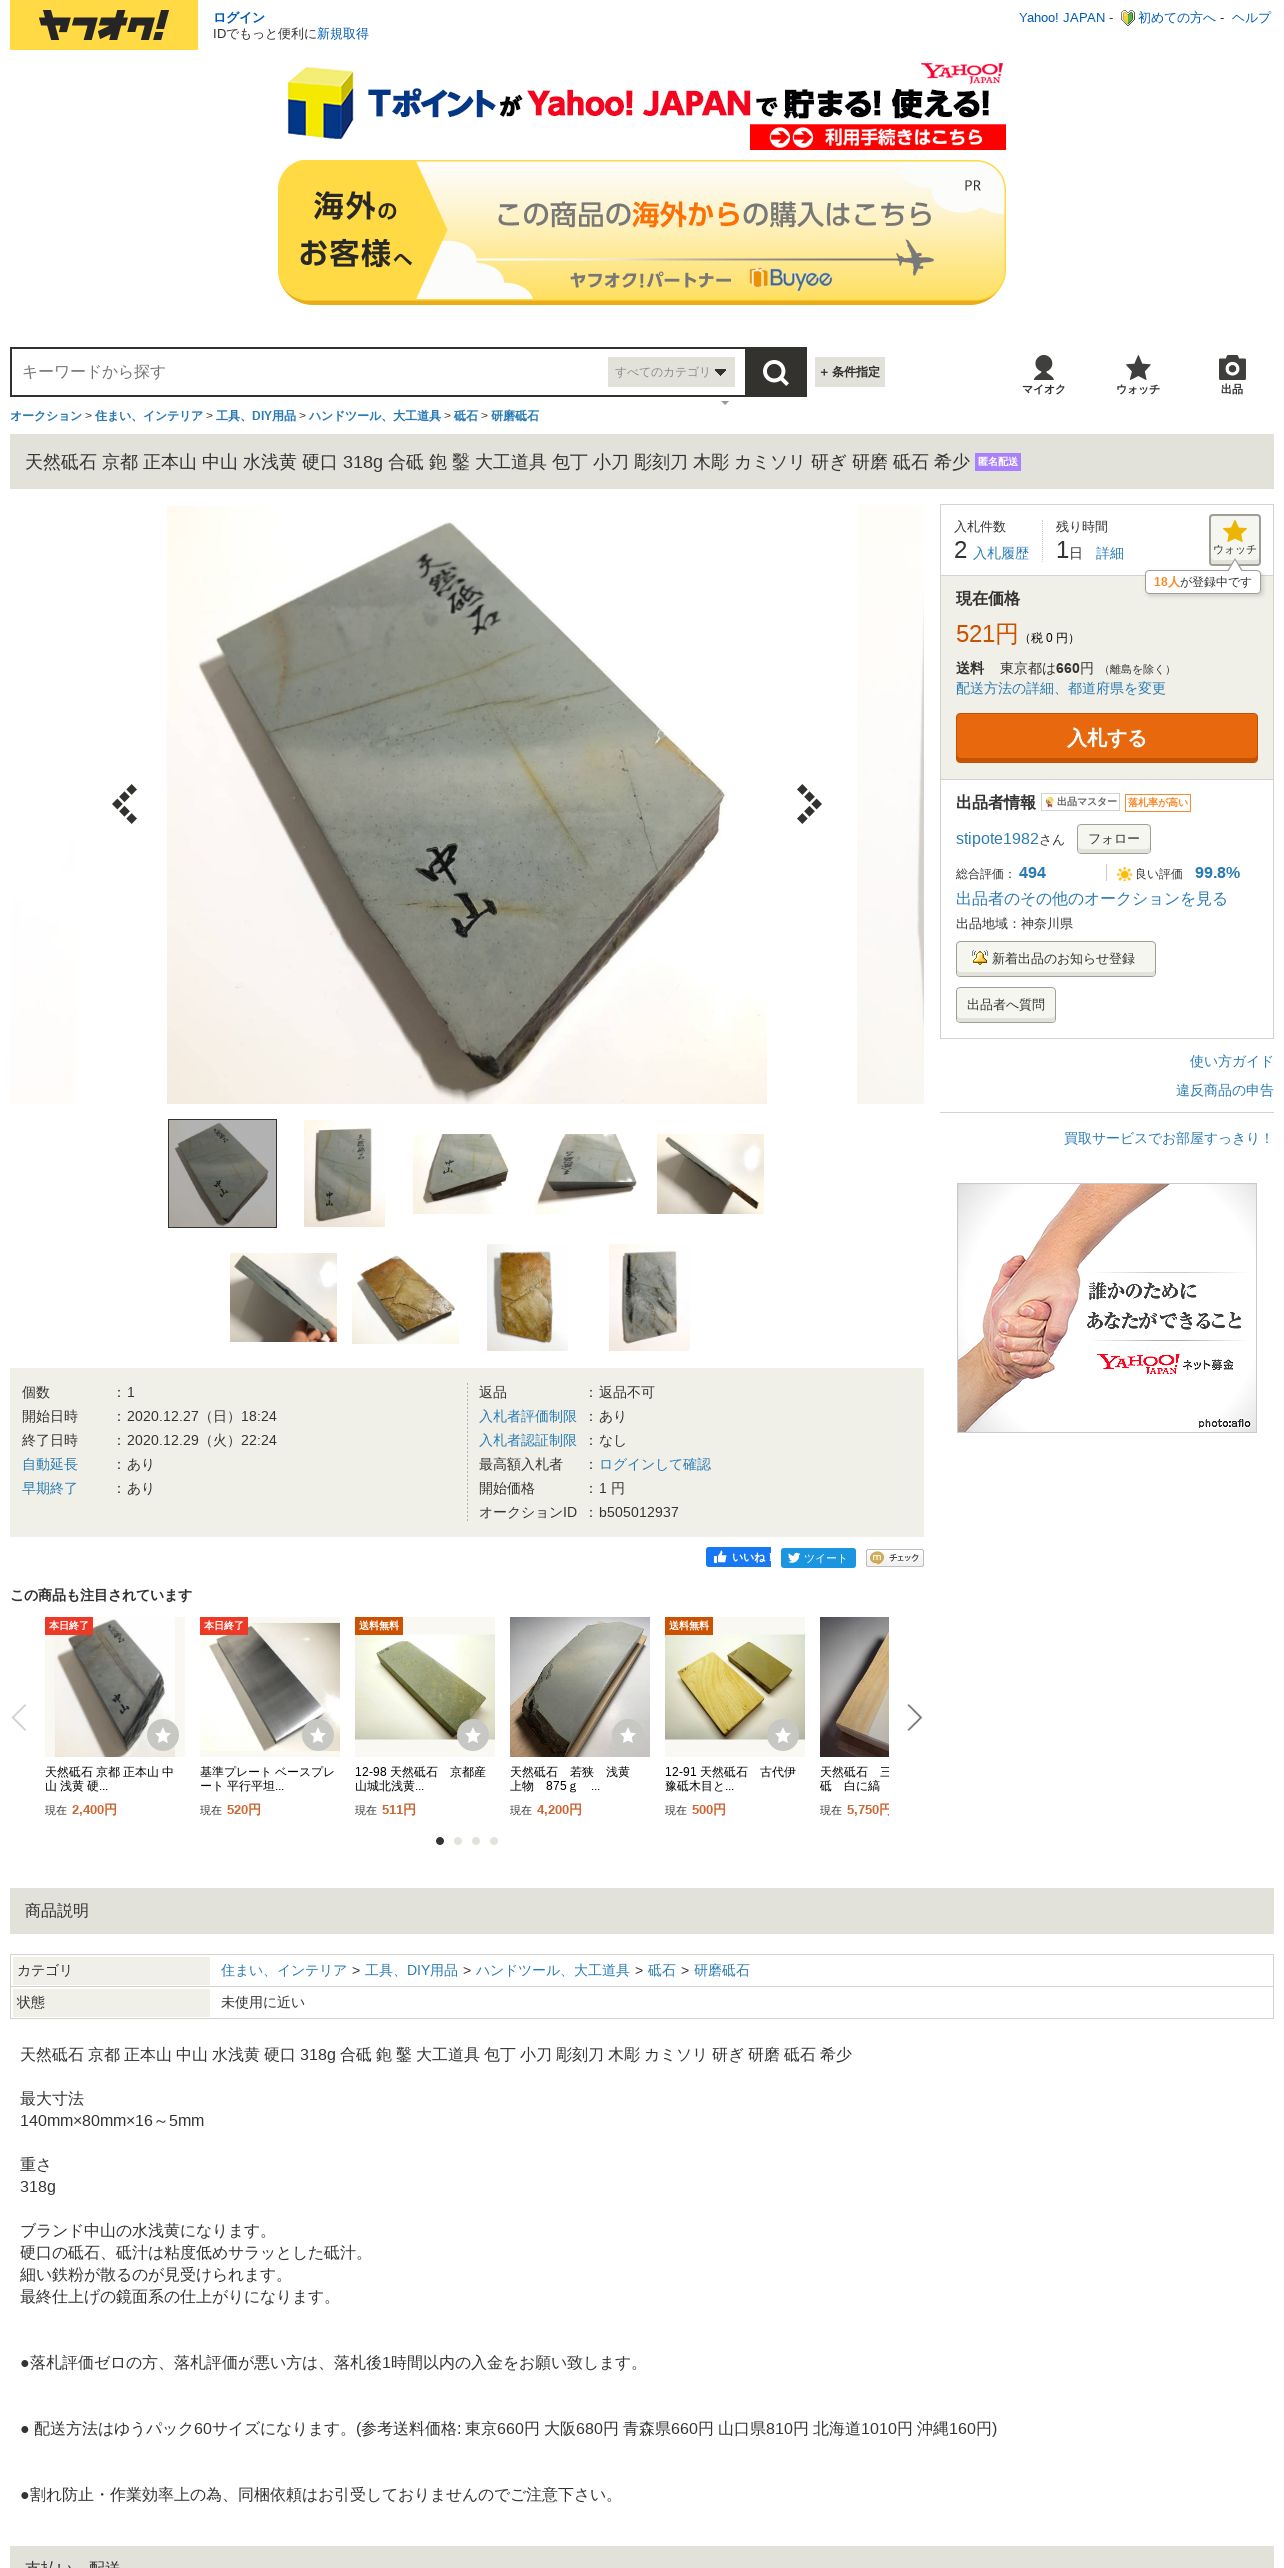Open the すべてのカテゴリ dropdown
1284x2568 pixels.
671,372
